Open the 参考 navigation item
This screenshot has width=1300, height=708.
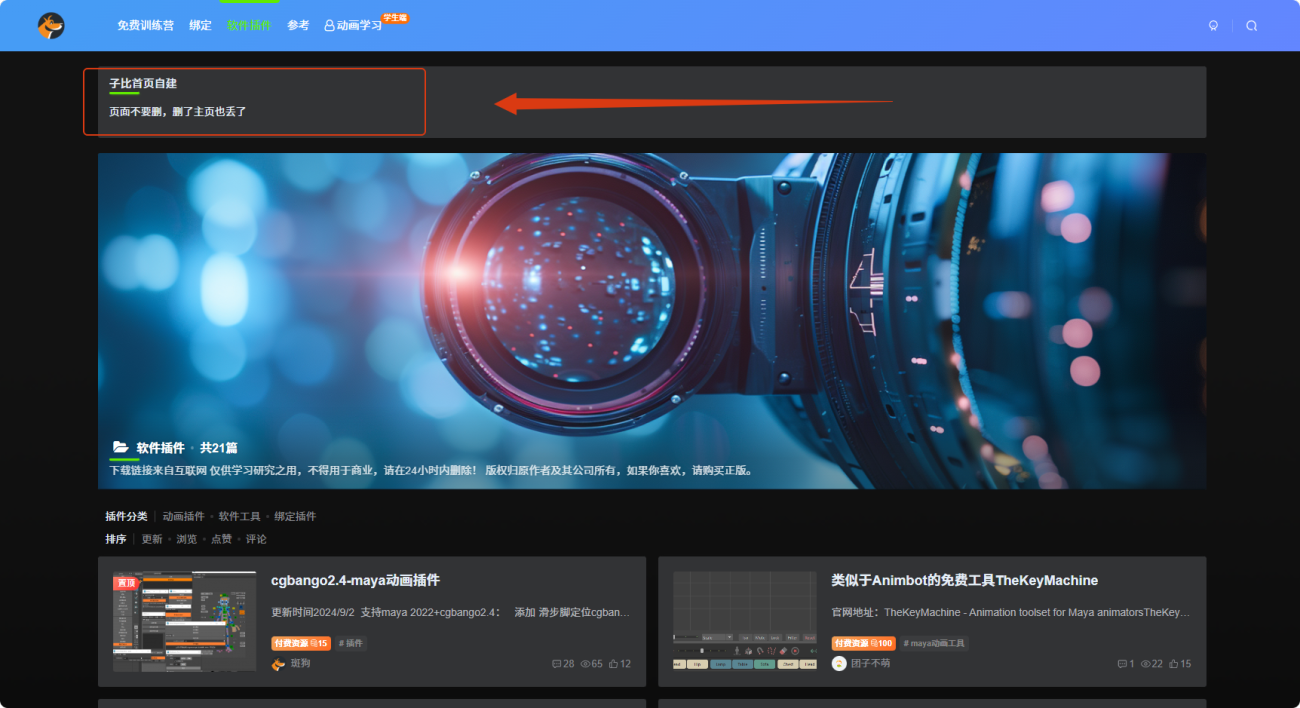[x=297, y=25]
